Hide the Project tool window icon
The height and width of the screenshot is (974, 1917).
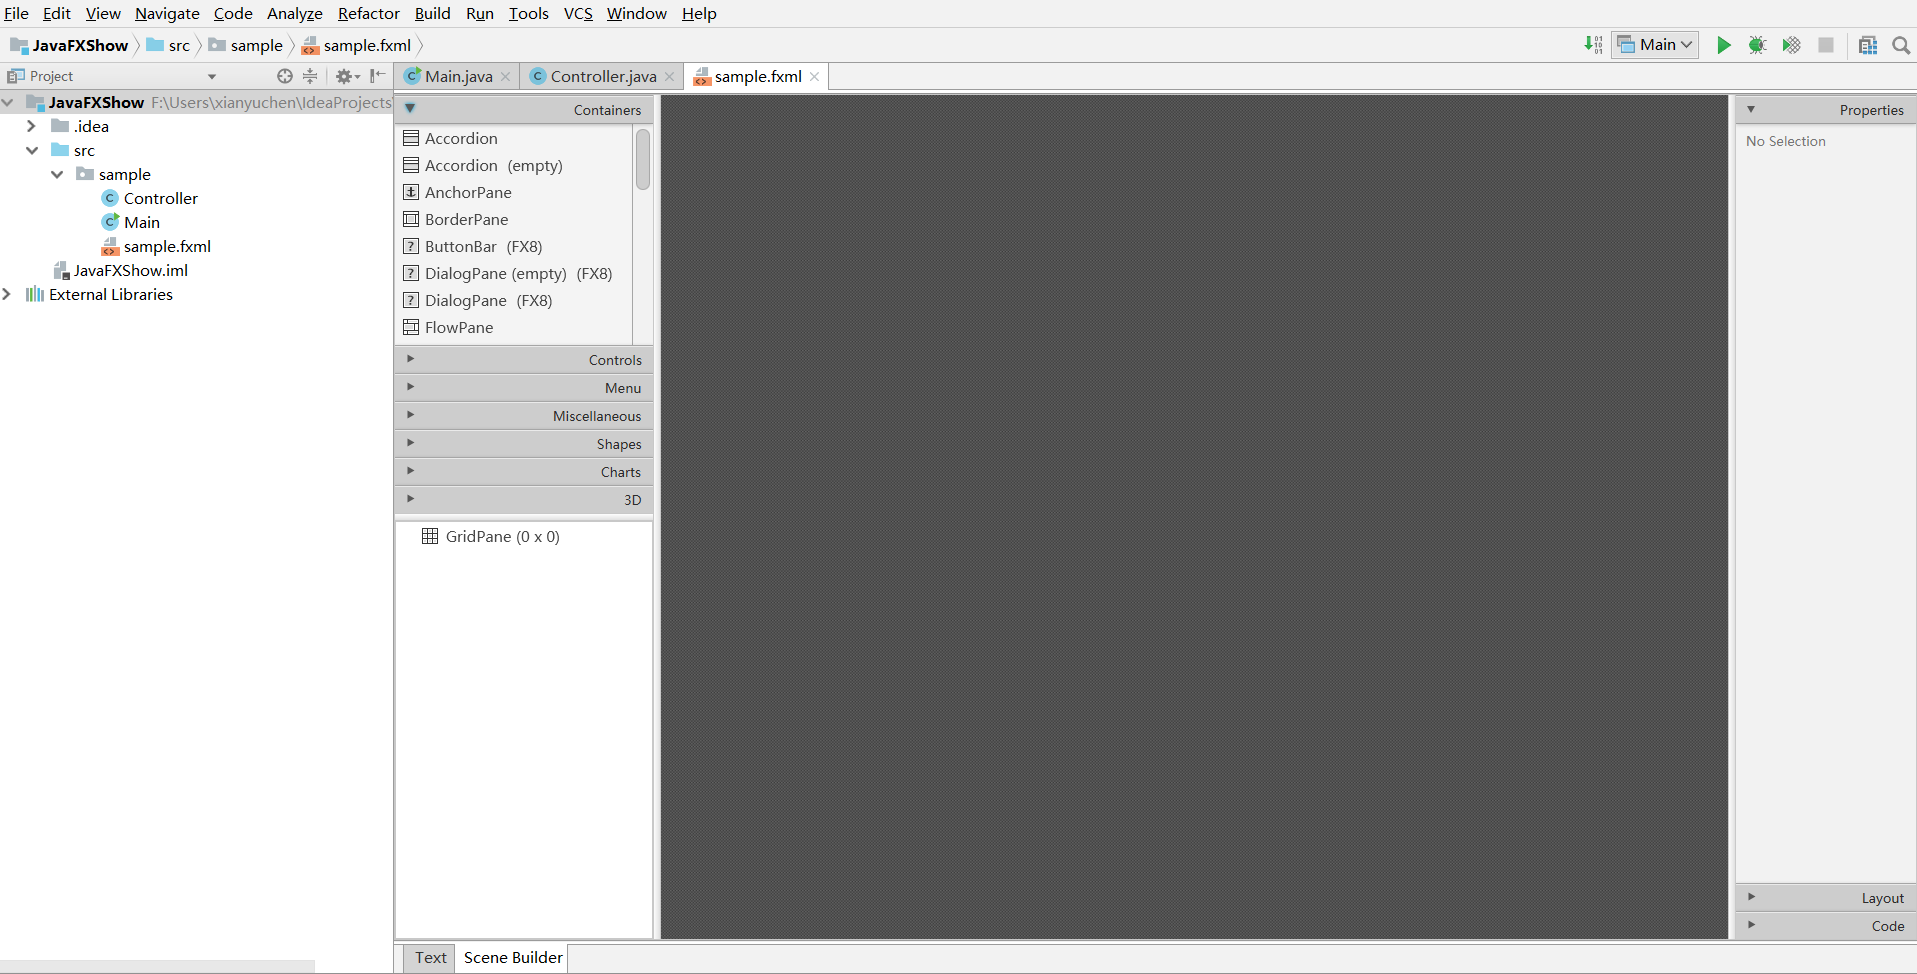tap(377, 76)
